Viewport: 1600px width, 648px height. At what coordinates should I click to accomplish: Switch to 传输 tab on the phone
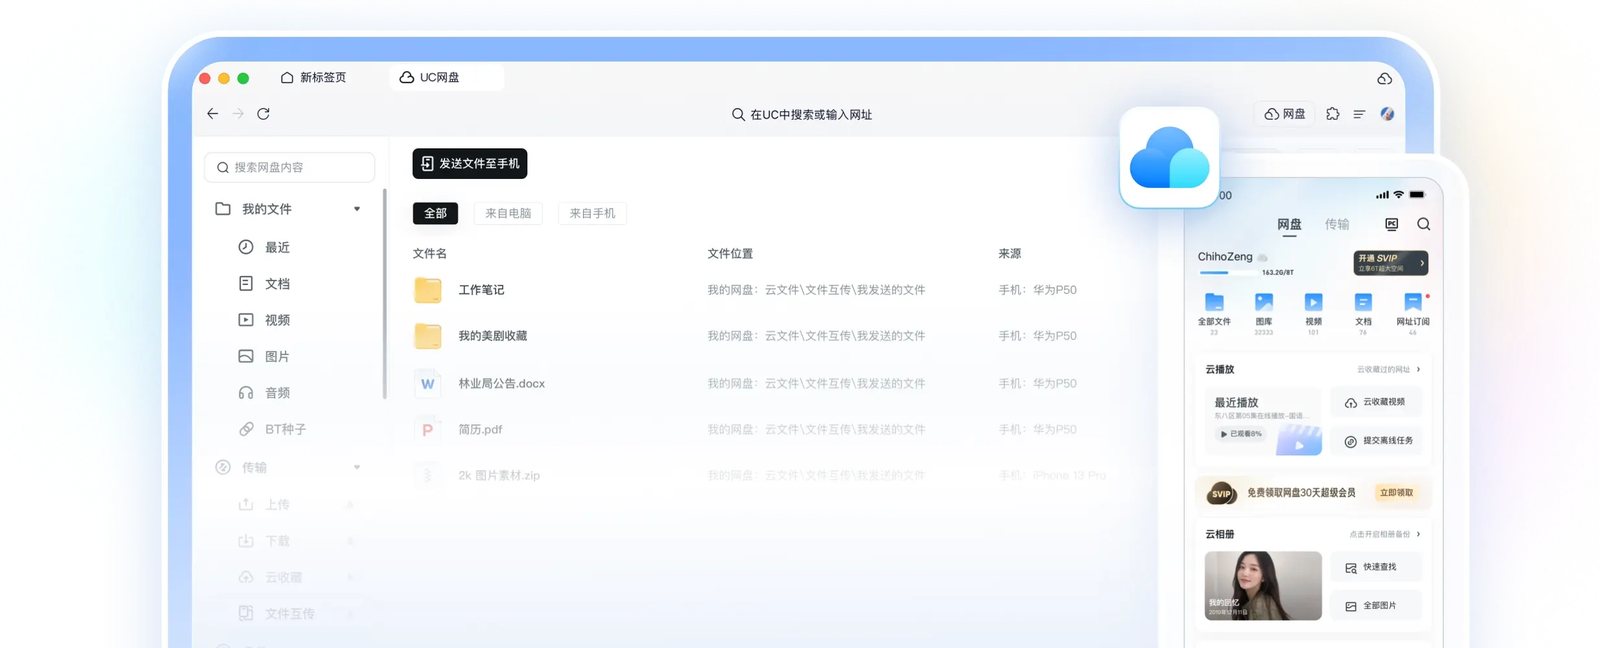1337,224
